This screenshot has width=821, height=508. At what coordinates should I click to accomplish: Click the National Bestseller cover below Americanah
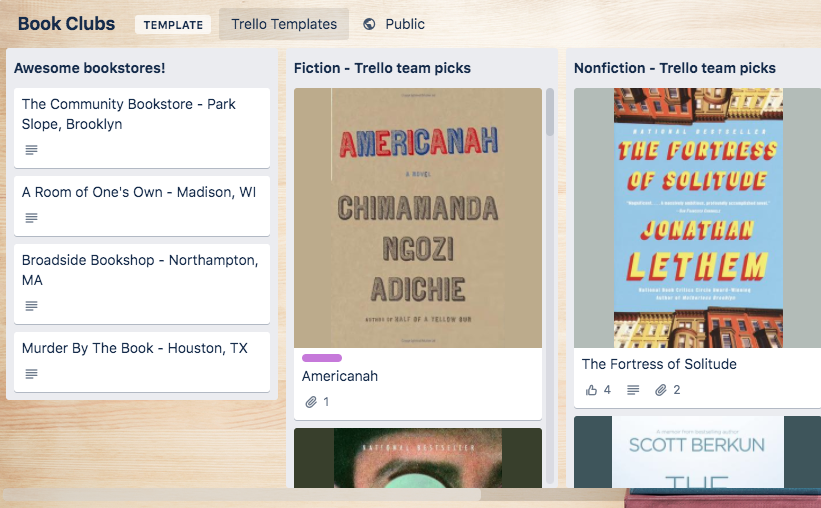(x=418, y=458)
